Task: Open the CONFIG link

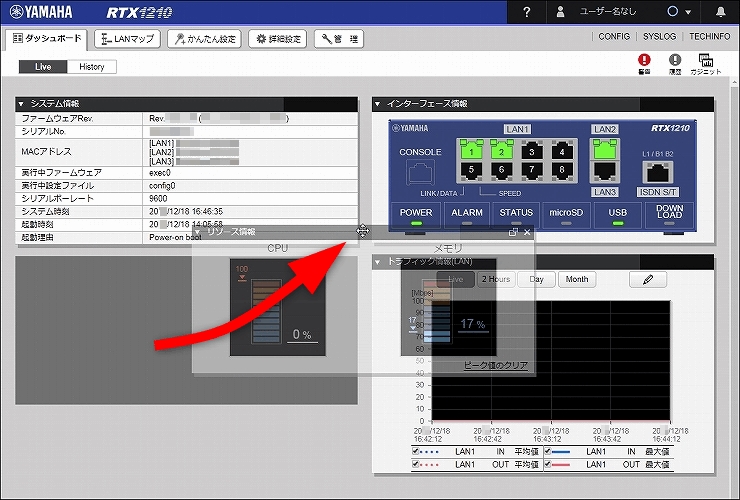Action: [614, 36]
